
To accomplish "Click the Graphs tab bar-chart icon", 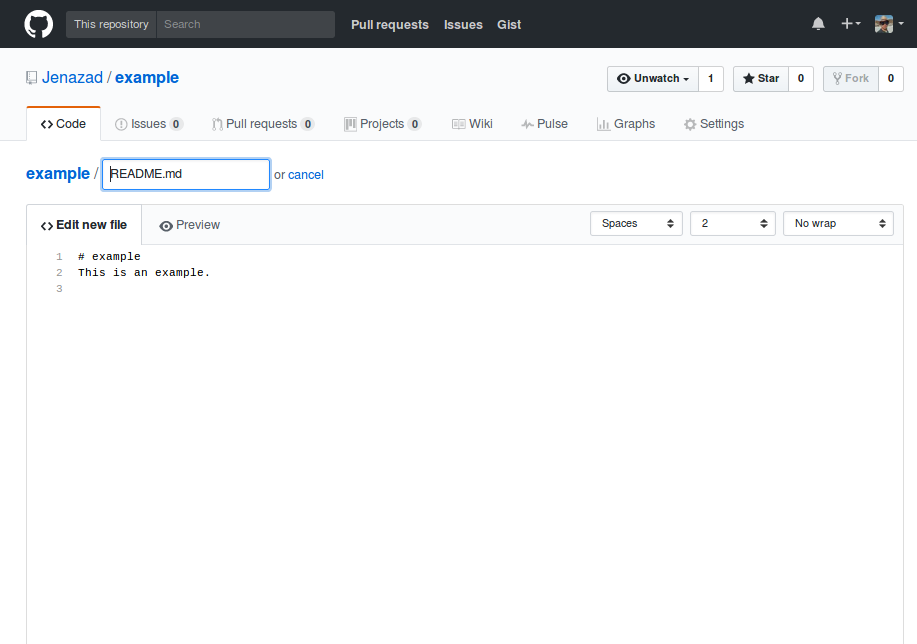I will pyautogui.click(x=603, y=125).
